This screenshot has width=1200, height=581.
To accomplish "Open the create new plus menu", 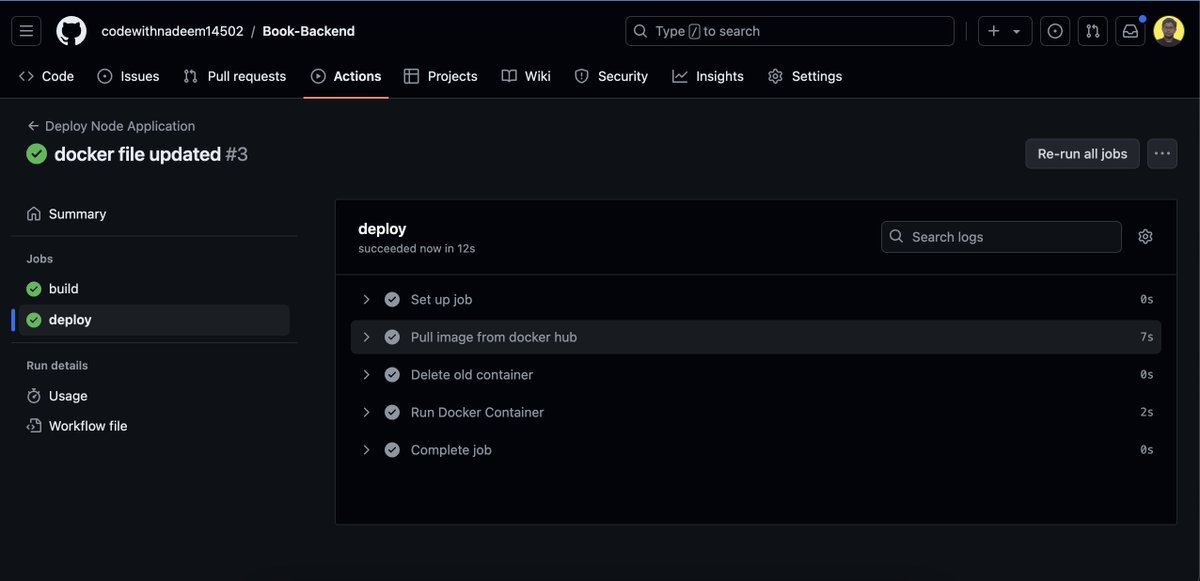I will pos(1005,31).
